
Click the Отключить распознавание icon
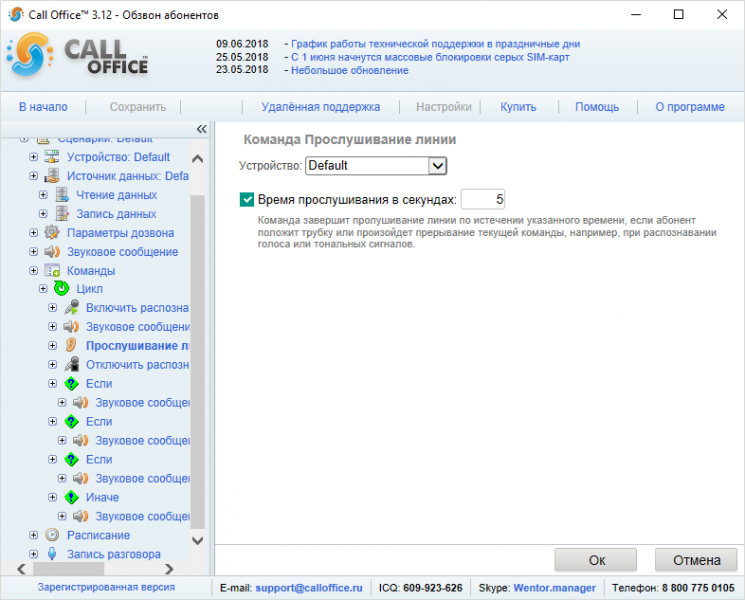pos(71,364)
